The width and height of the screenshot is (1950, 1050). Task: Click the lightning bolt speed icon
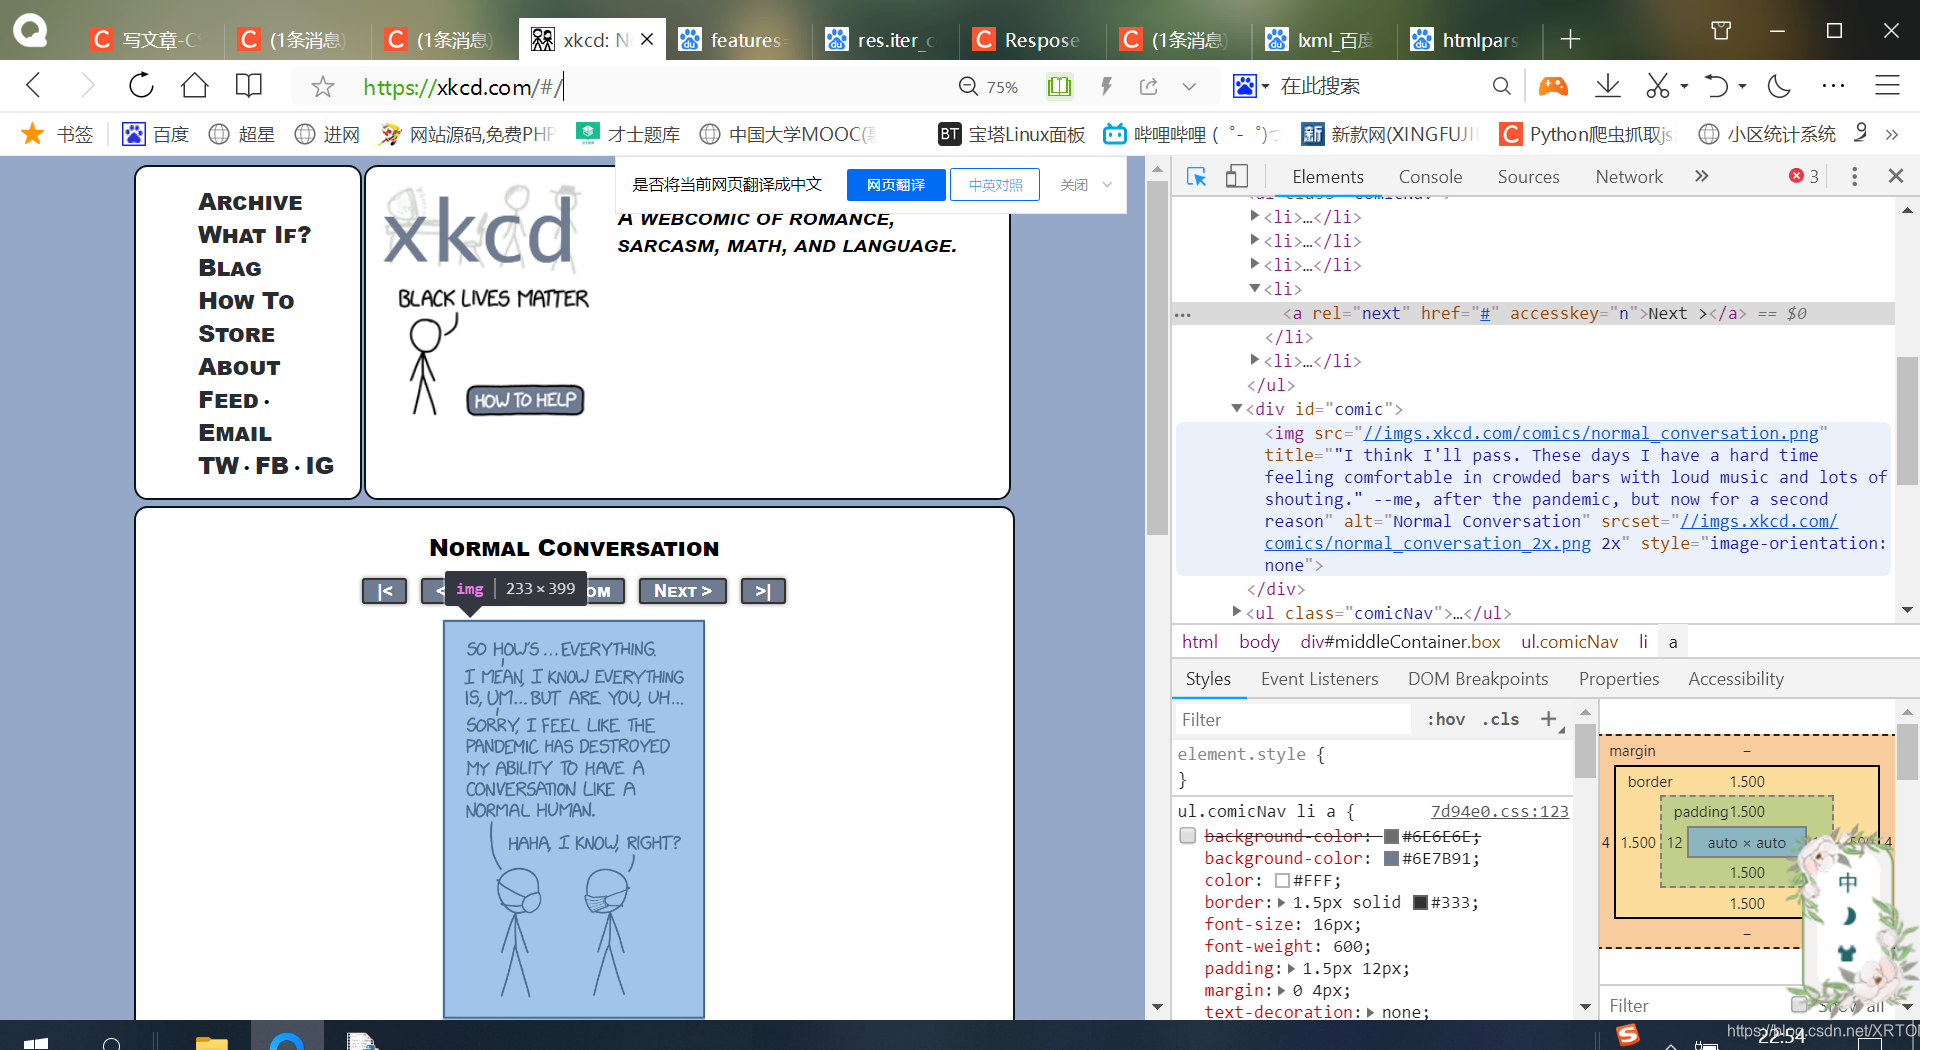coord(1106,87)
